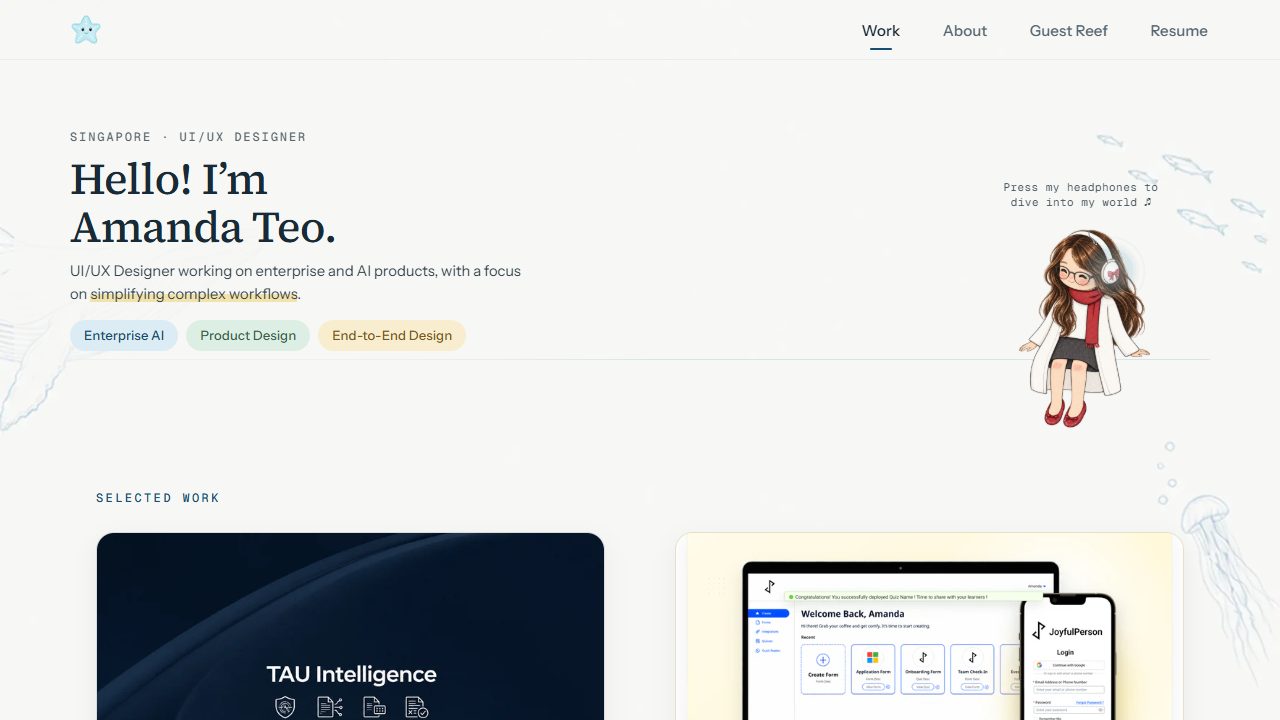The height and width of the screenshot is (720, 1280).
Task: Click the Team Check-In tile in the mockup
Action: pos(972,669)
